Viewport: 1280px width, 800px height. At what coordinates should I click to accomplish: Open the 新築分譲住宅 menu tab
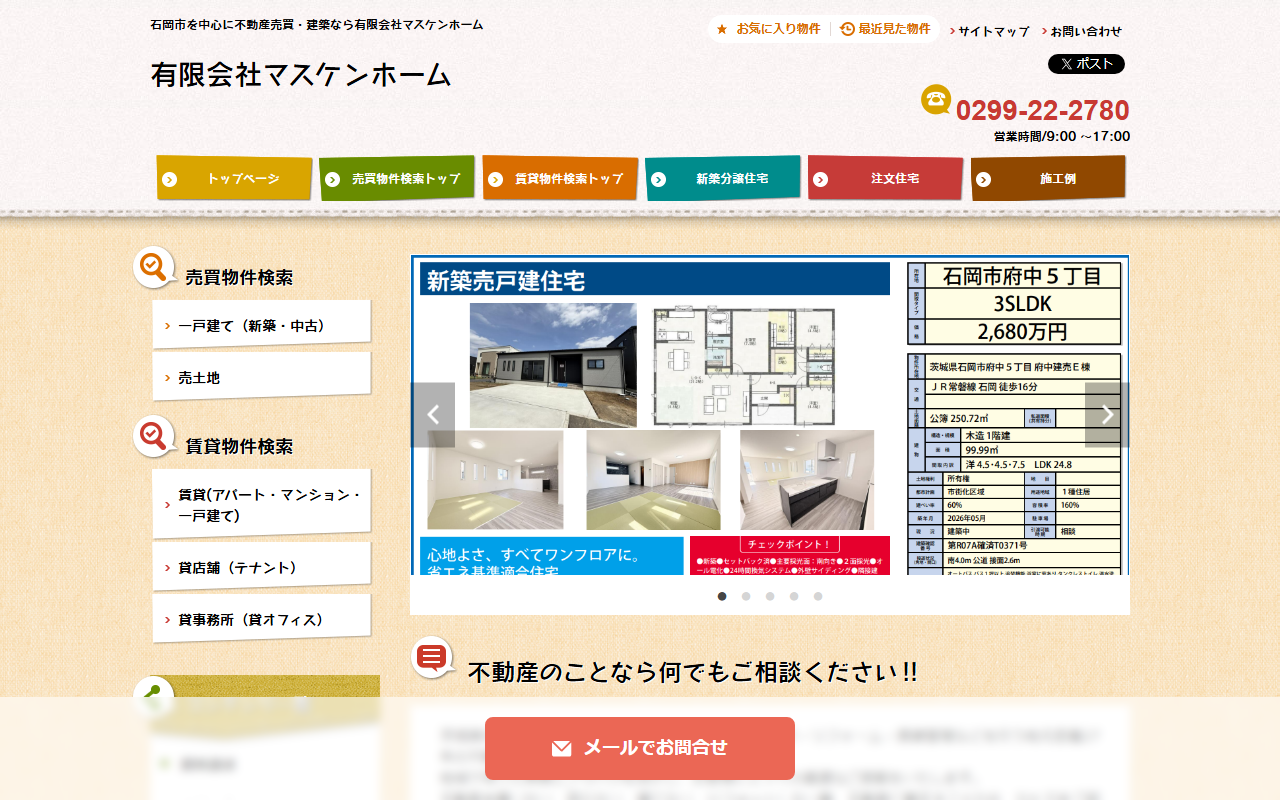pyautogui.click(x=723, y=178)
